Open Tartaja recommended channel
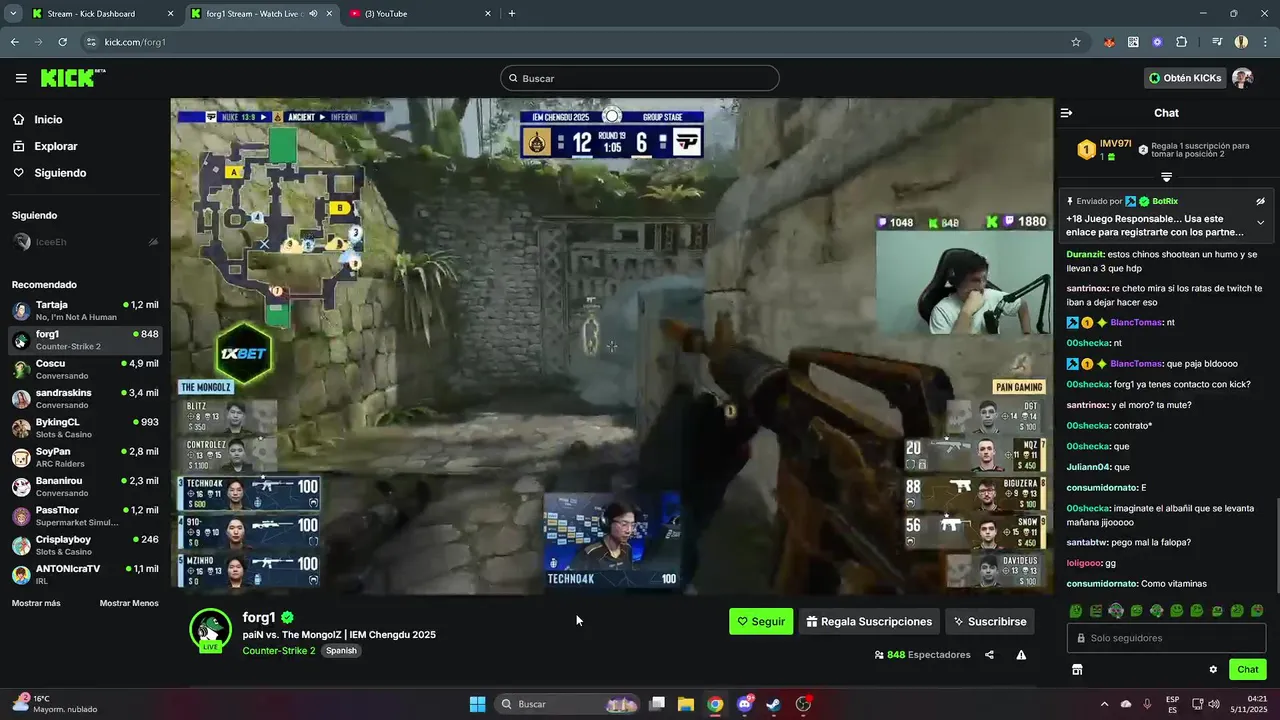 [85, 310]
